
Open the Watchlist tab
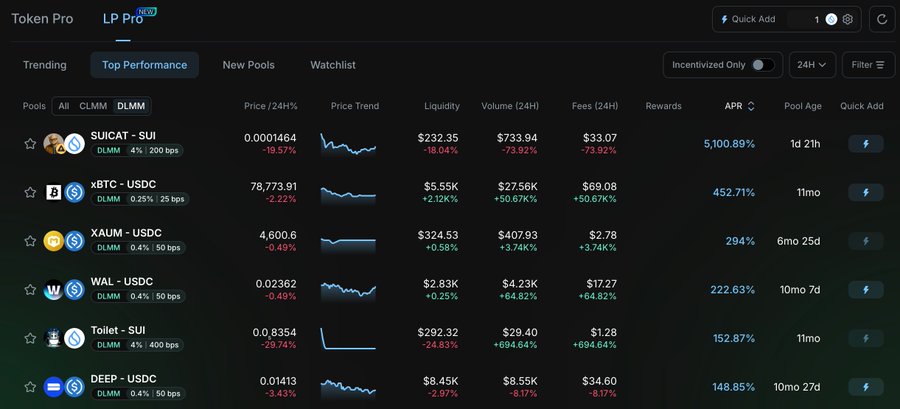click(x=333, y=65)
